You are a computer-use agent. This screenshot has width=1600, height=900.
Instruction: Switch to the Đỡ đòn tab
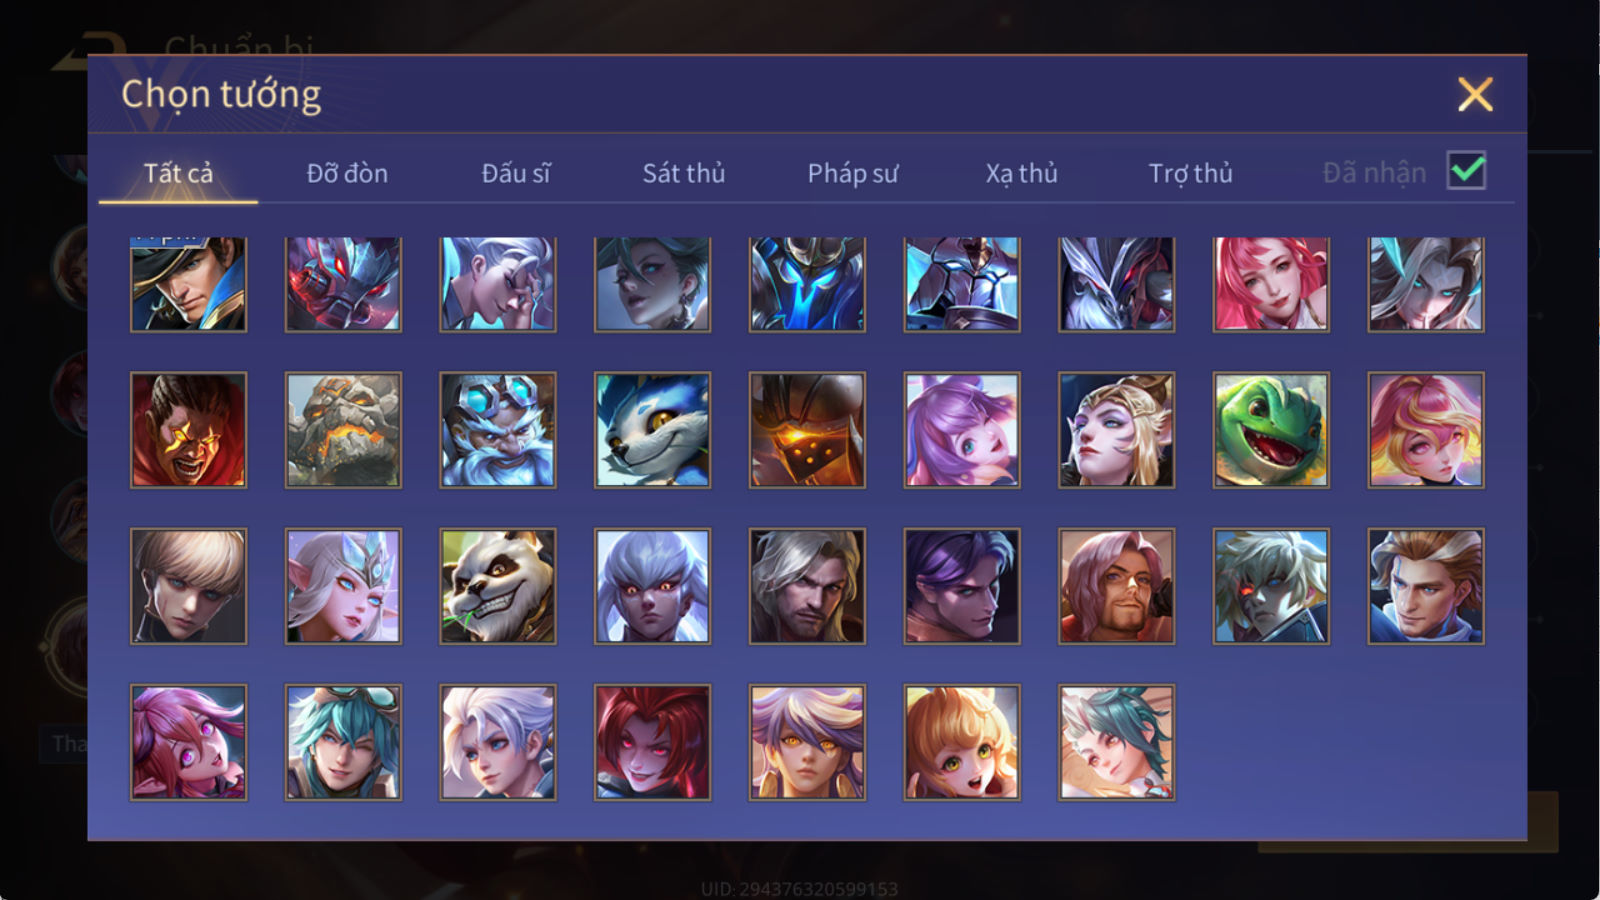347,173
